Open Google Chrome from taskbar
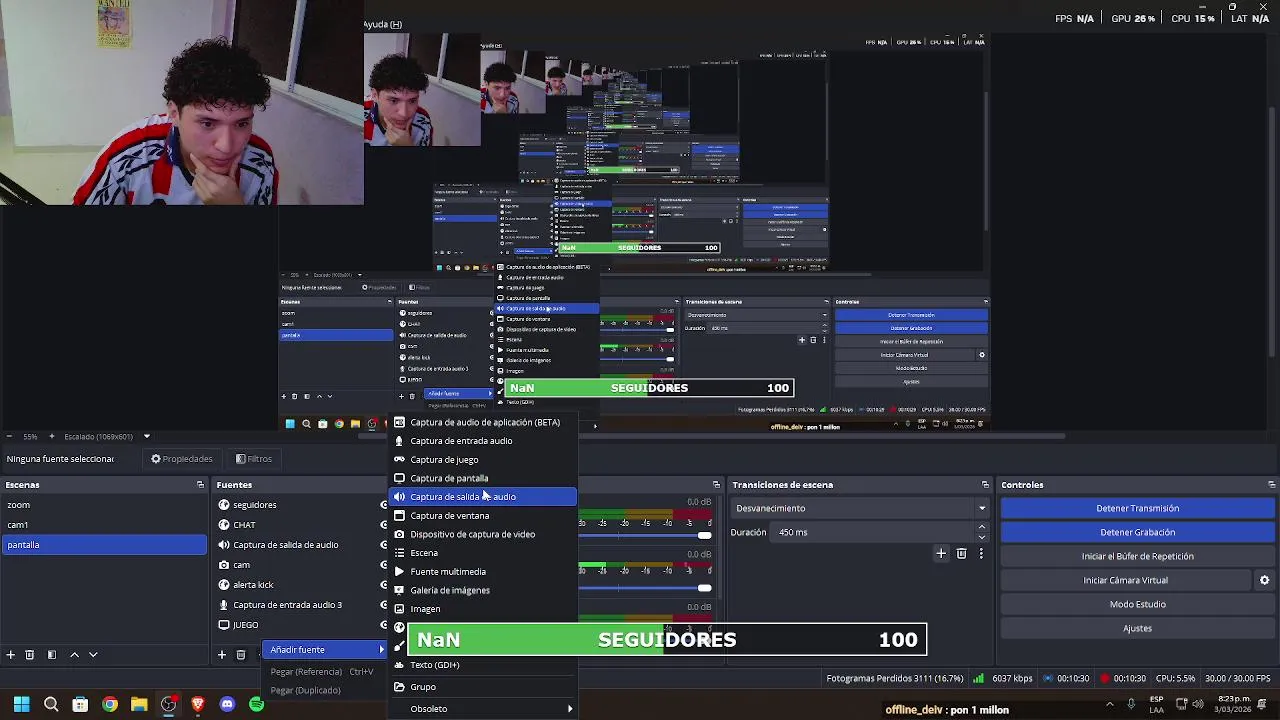This screenshot has width=1280, height=720. (110, 704)
